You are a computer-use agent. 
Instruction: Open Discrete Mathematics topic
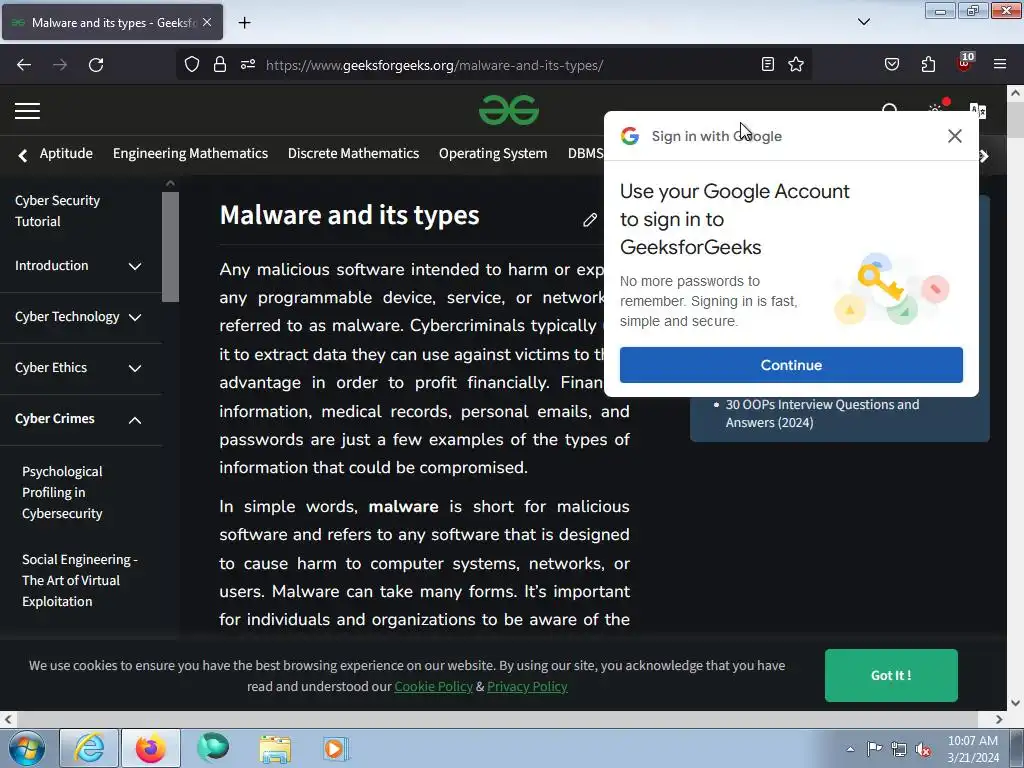tap(353, 153)
